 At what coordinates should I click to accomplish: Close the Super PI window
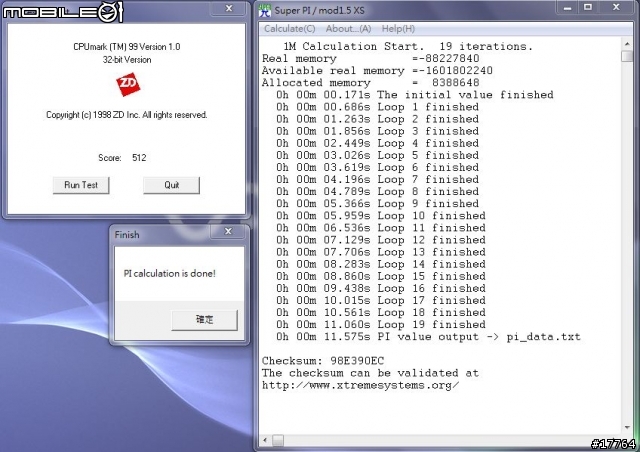tap(616, 7)
